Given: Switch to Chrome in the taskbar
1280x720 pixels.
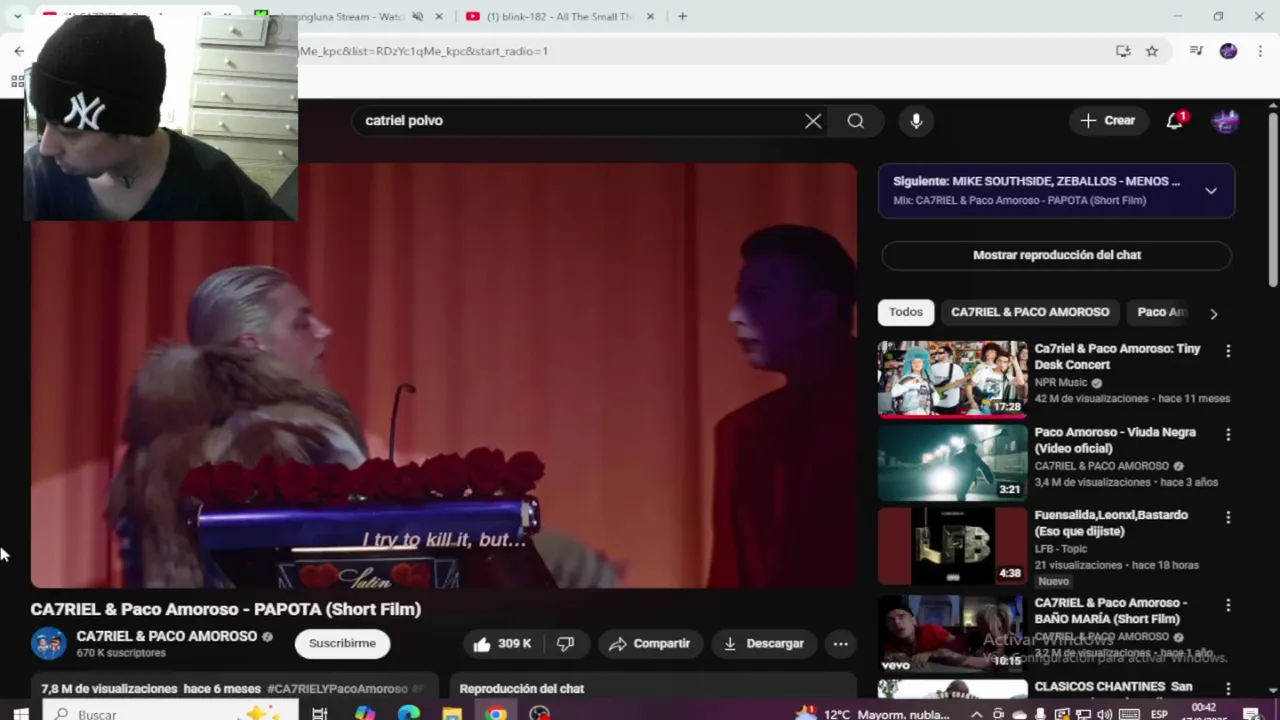Looking at the screenshot, I should (x=496, y=714).
